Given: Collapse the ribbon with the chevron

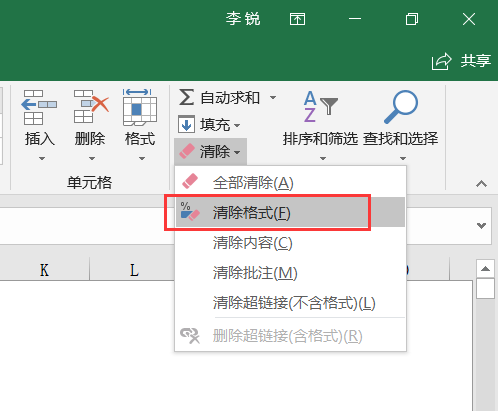Looking at the screenshot, I should pyautogui.click(x=481, y=184).
